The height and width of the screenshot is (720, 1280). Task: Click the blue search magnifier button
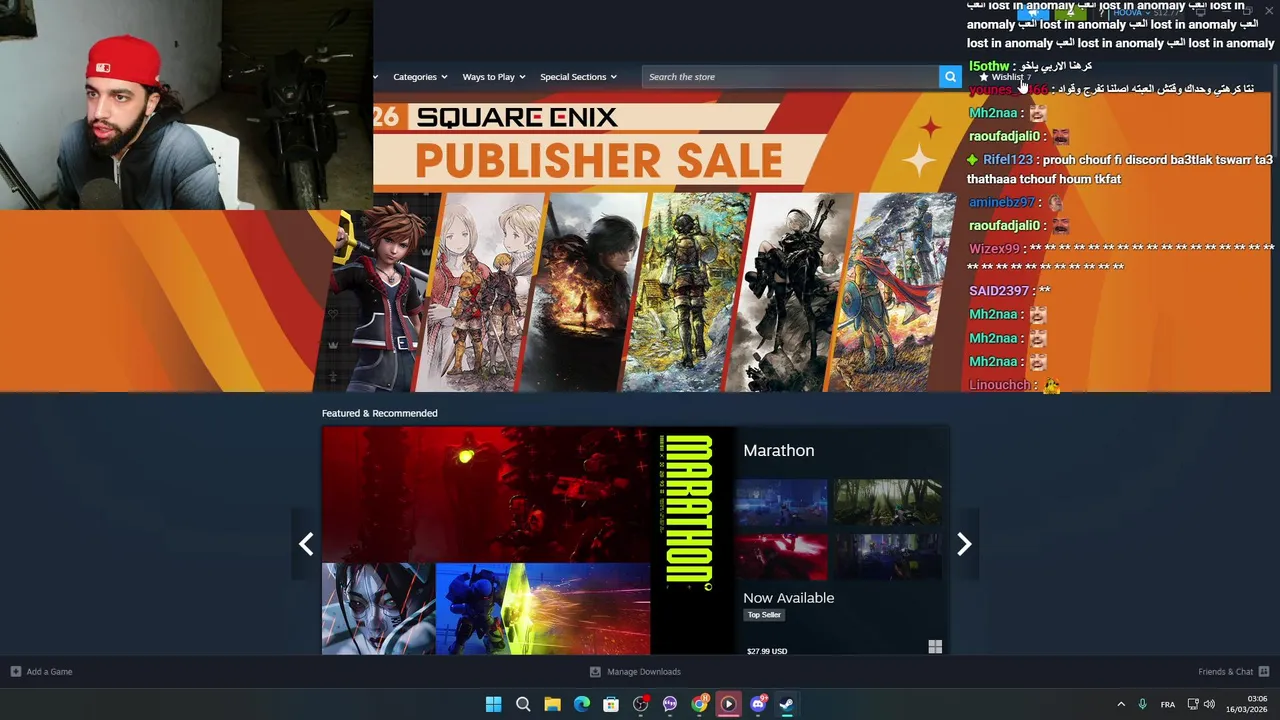(x=950, y=77)
